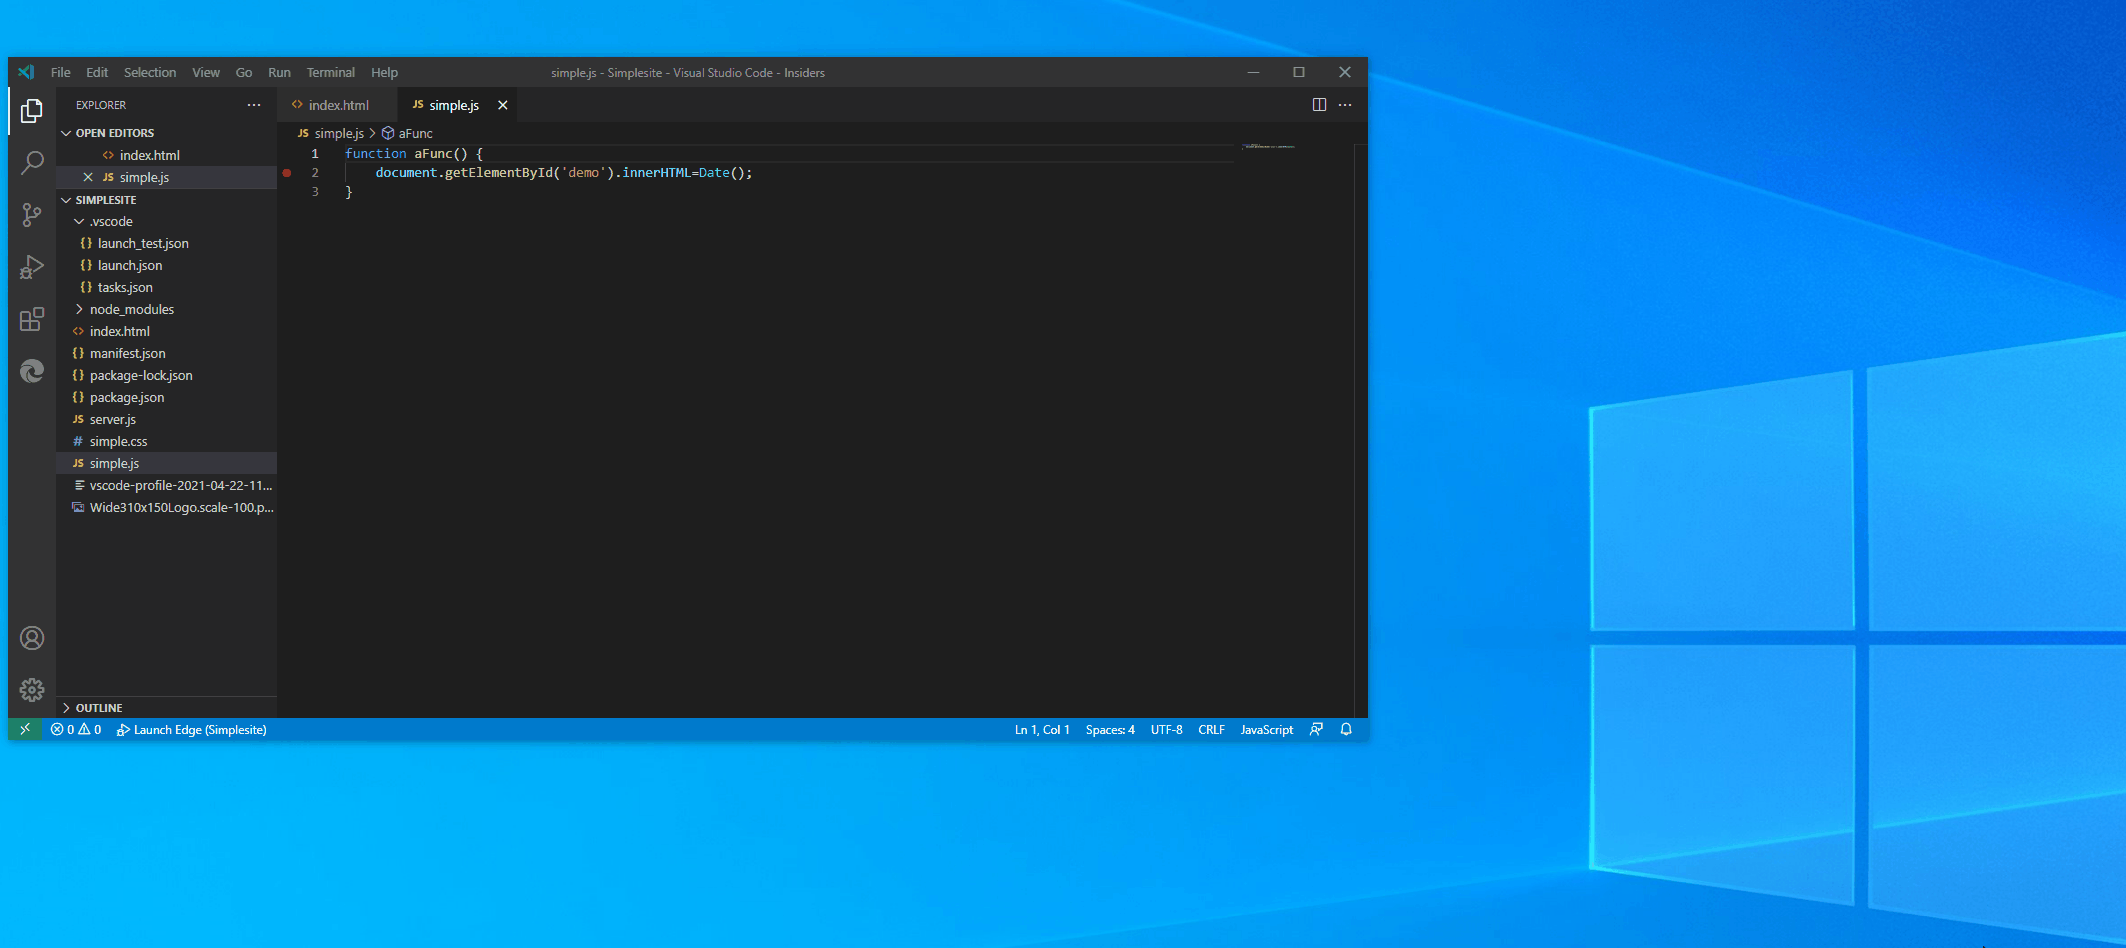This screenshot has height=948, width=2126.
Task: Click the Split Editor Right icon
Action: tap(1319, 105)
